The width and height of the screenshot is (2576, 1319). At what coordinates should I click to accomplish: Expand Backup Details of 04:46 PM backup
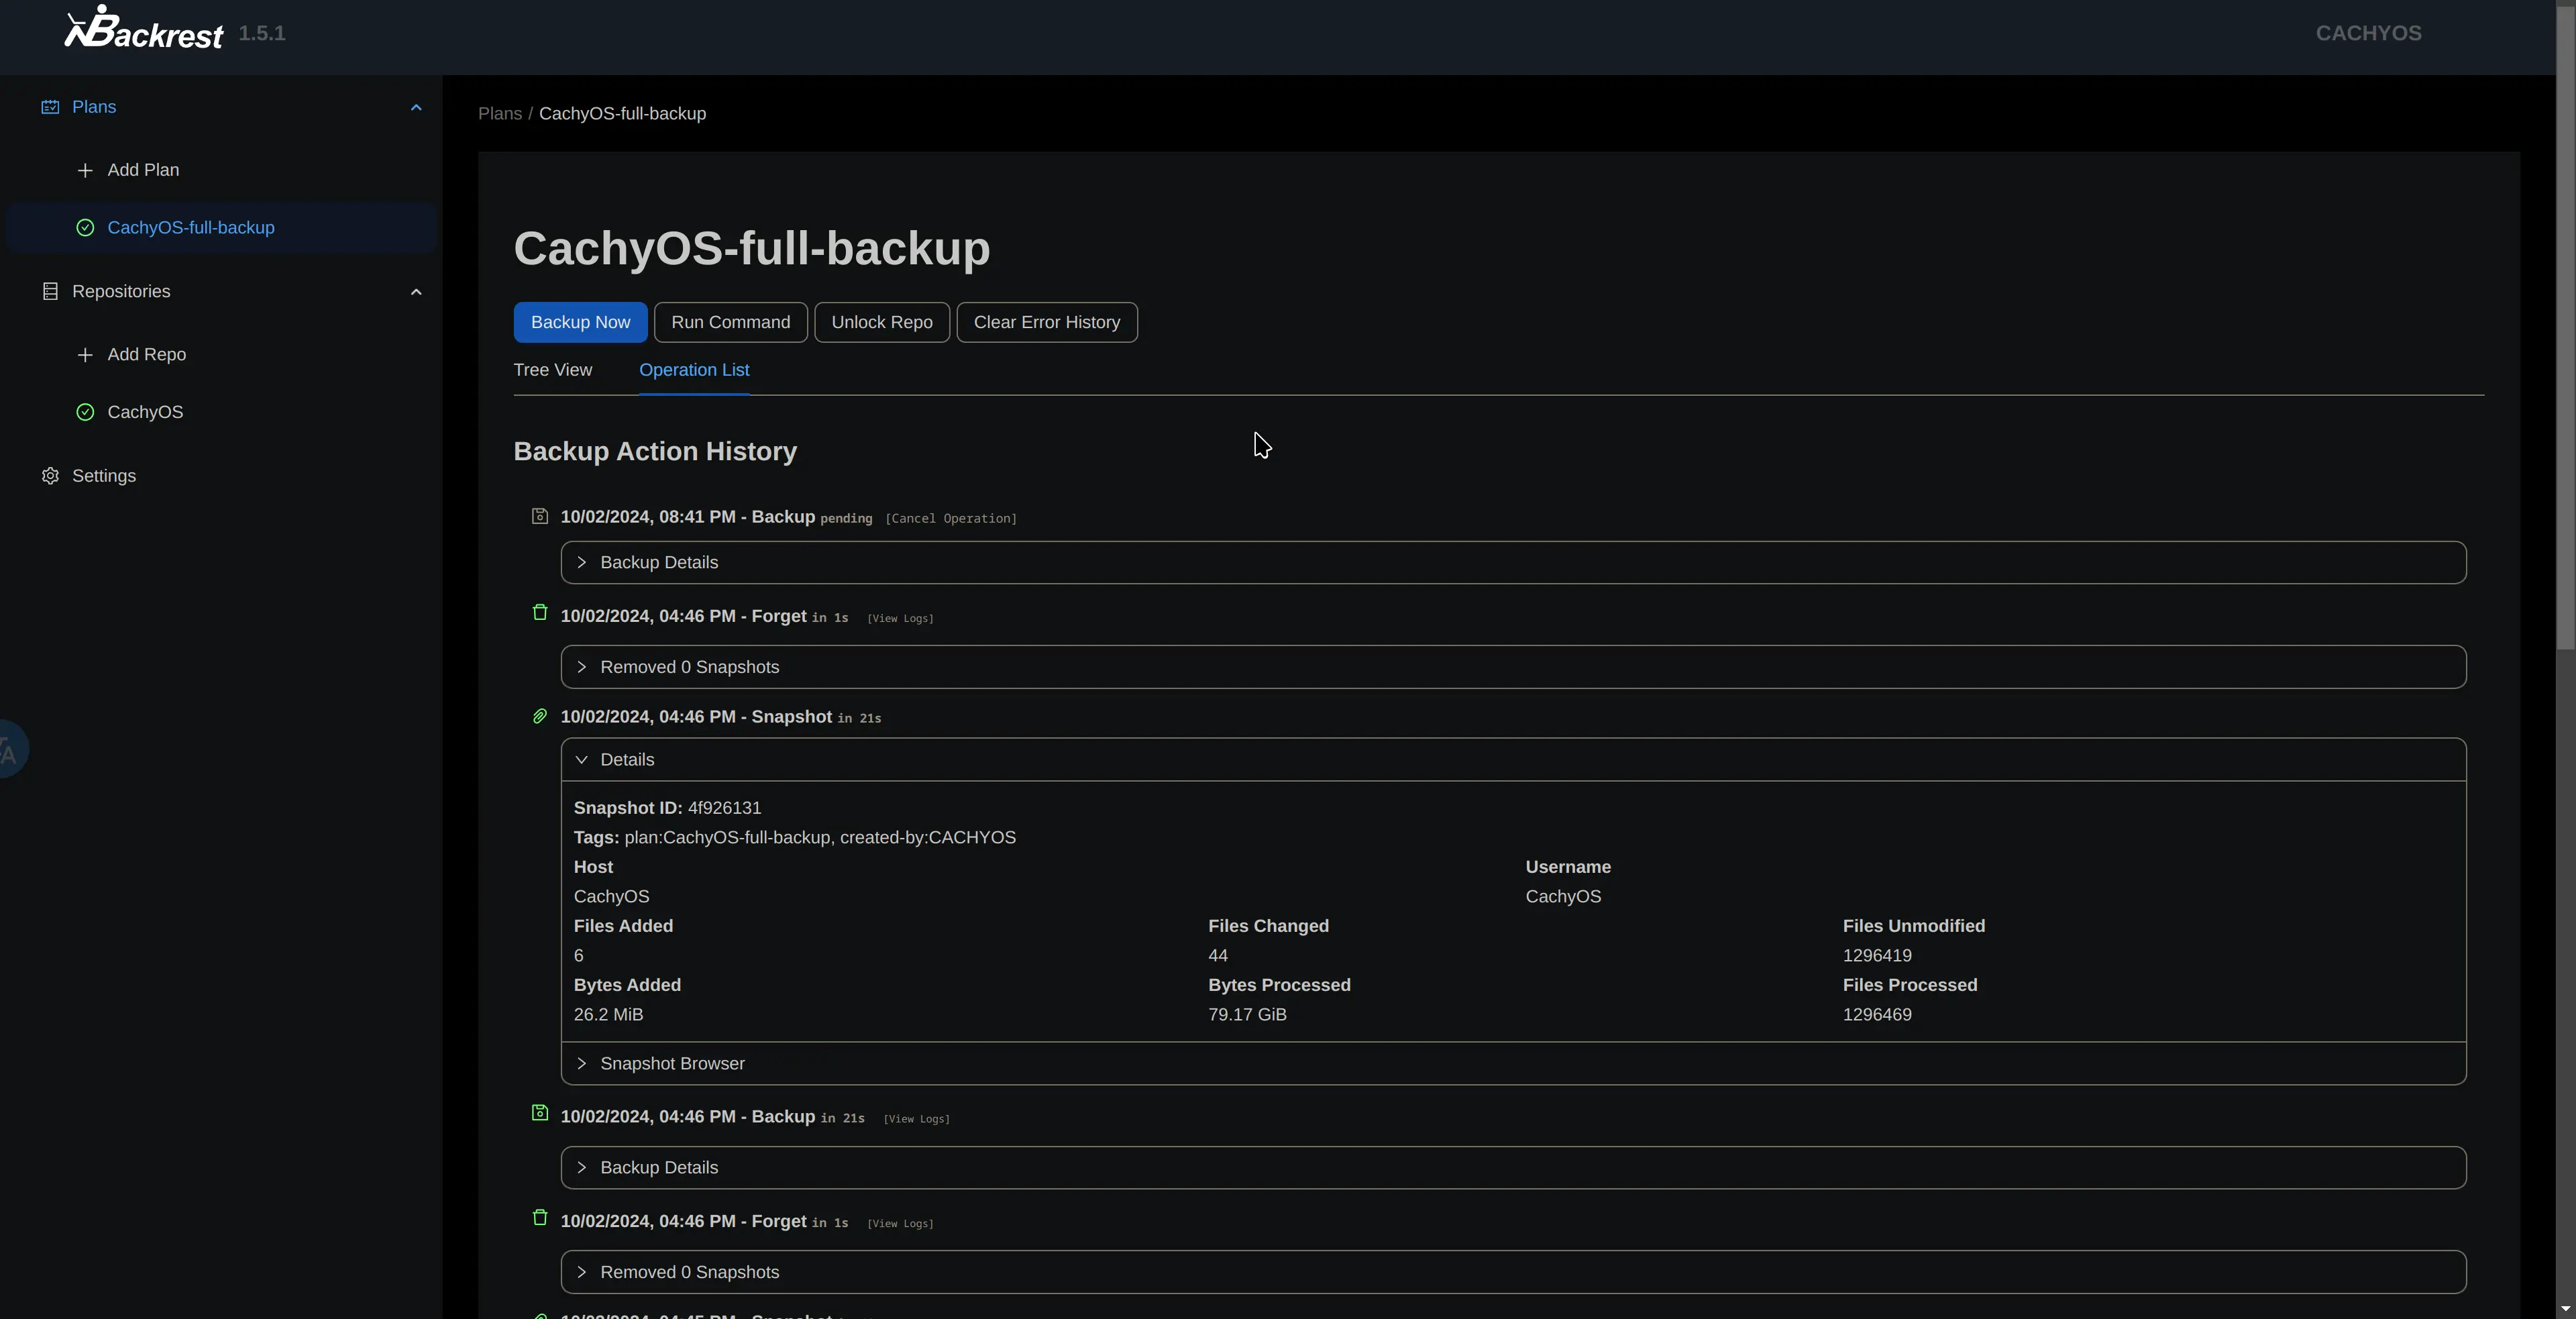(x=1513, y=1168)
